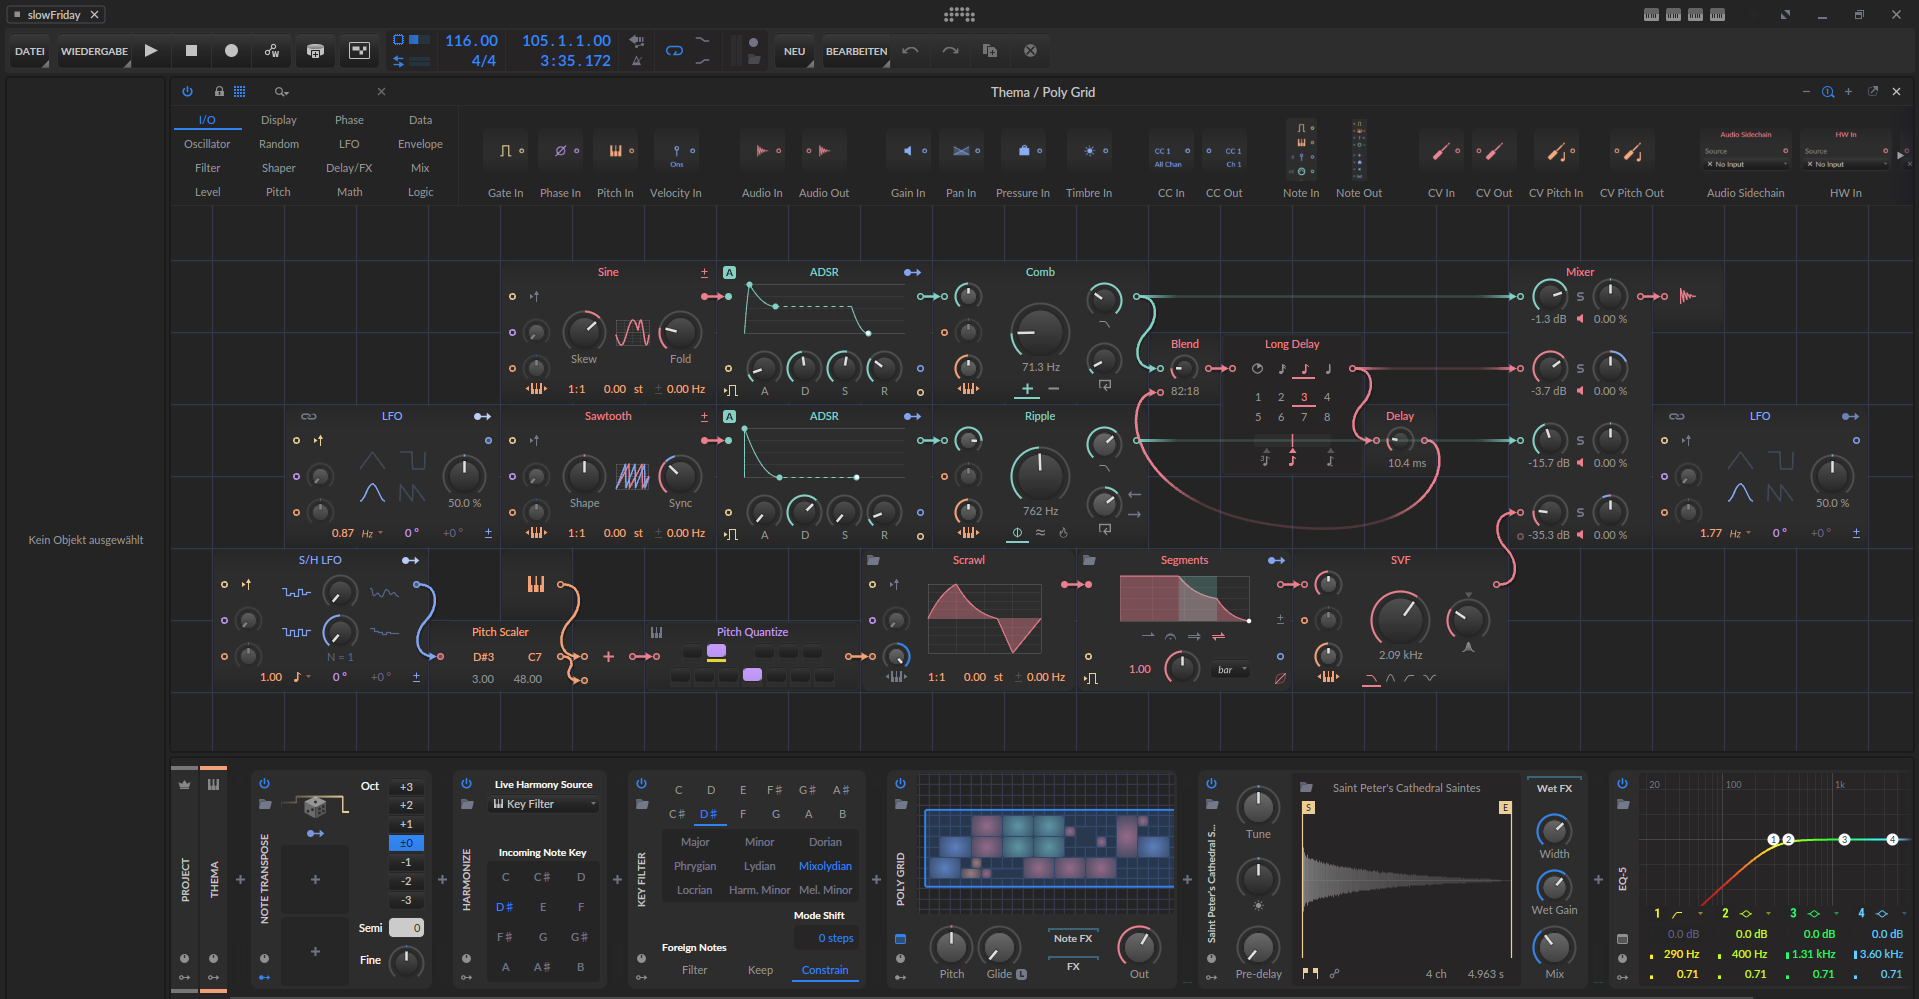Viewport: 1919px width, 999px height.
Task: Open the S/H LFO note unit dropdown
Action: coord(302,677)
